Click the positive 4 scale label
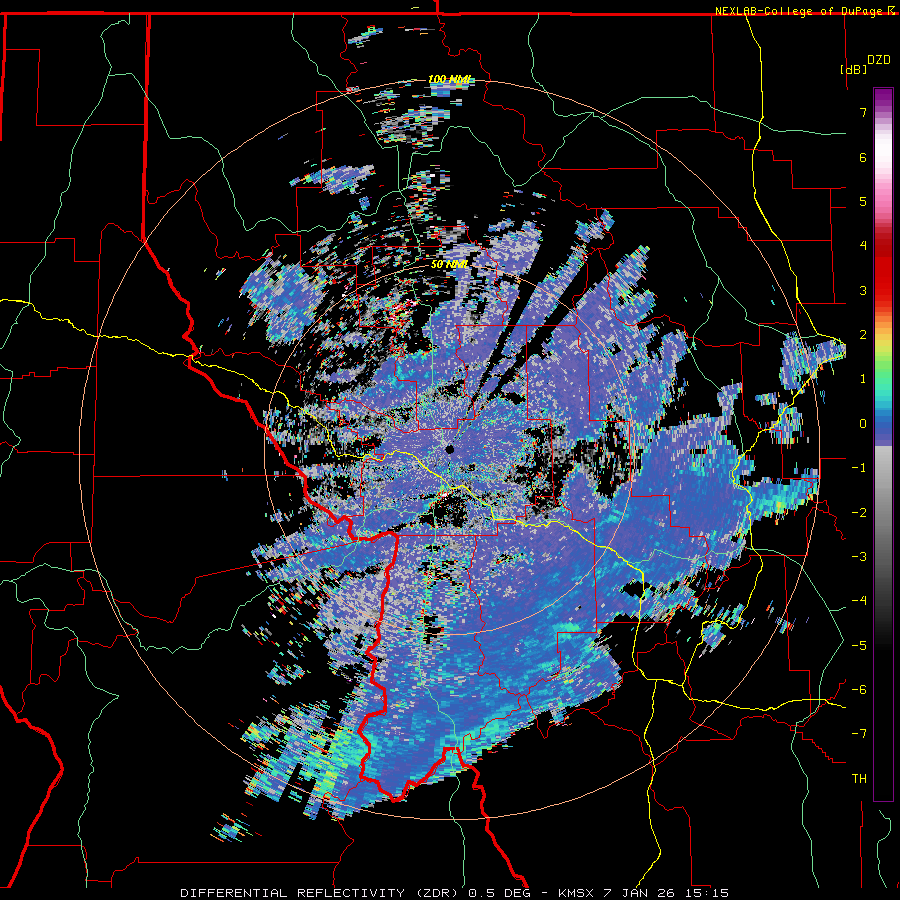900x900 pixels. pos(863,246)
